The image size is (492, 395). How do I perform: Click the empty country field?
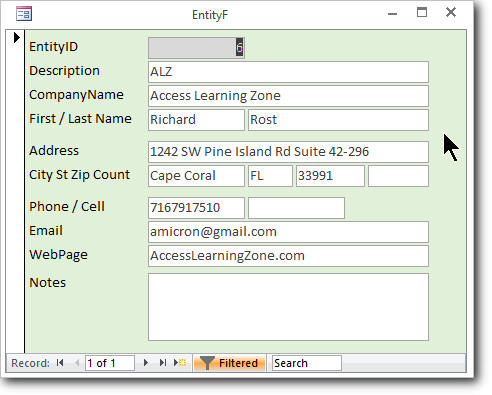tap(398, 176)
